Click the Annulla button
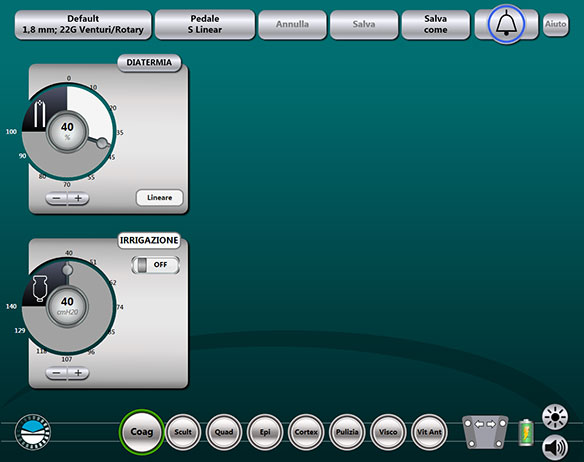This screenshot has width=584, height=462. 292,24
